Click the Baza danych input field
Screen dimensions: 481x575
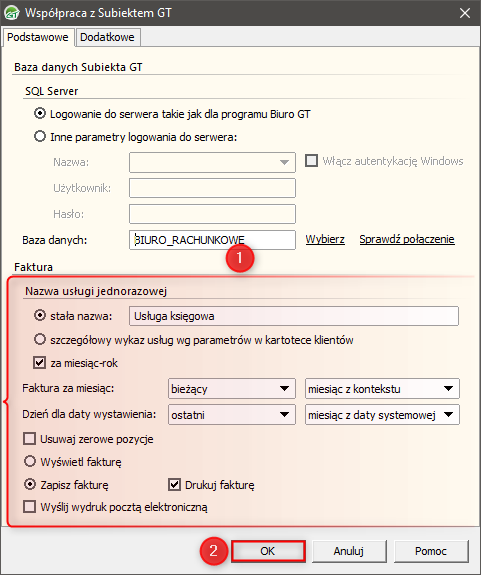[x=212, y=240]
